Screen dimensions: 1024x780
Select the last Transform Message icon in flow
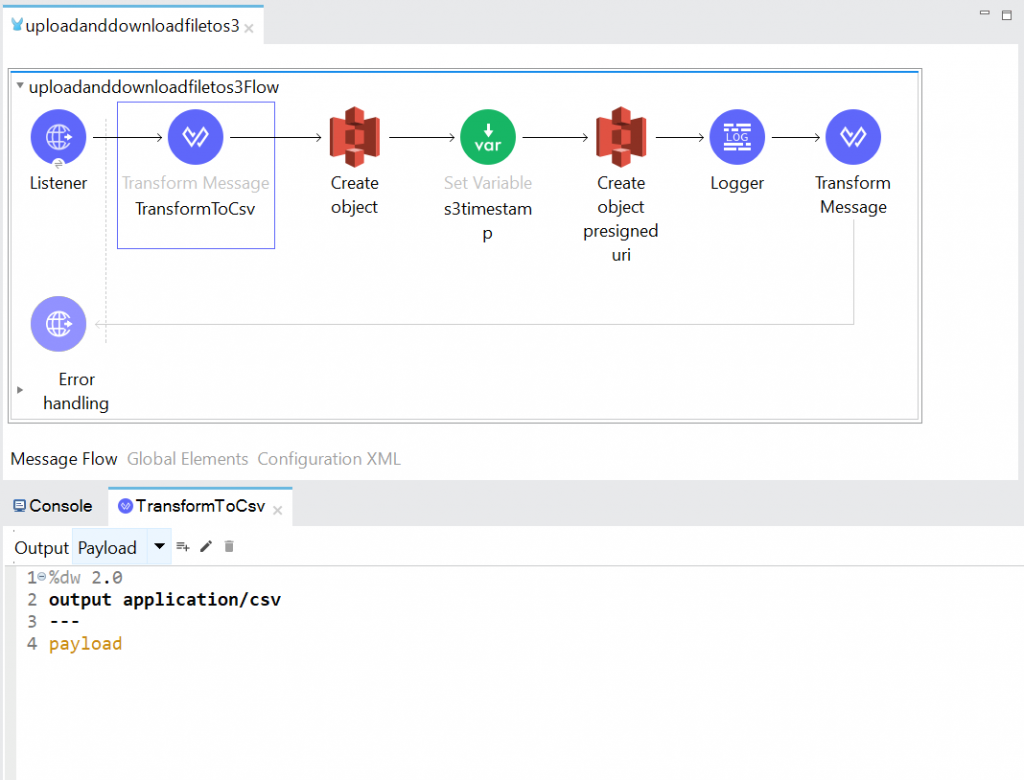click(x=853, y=137)
